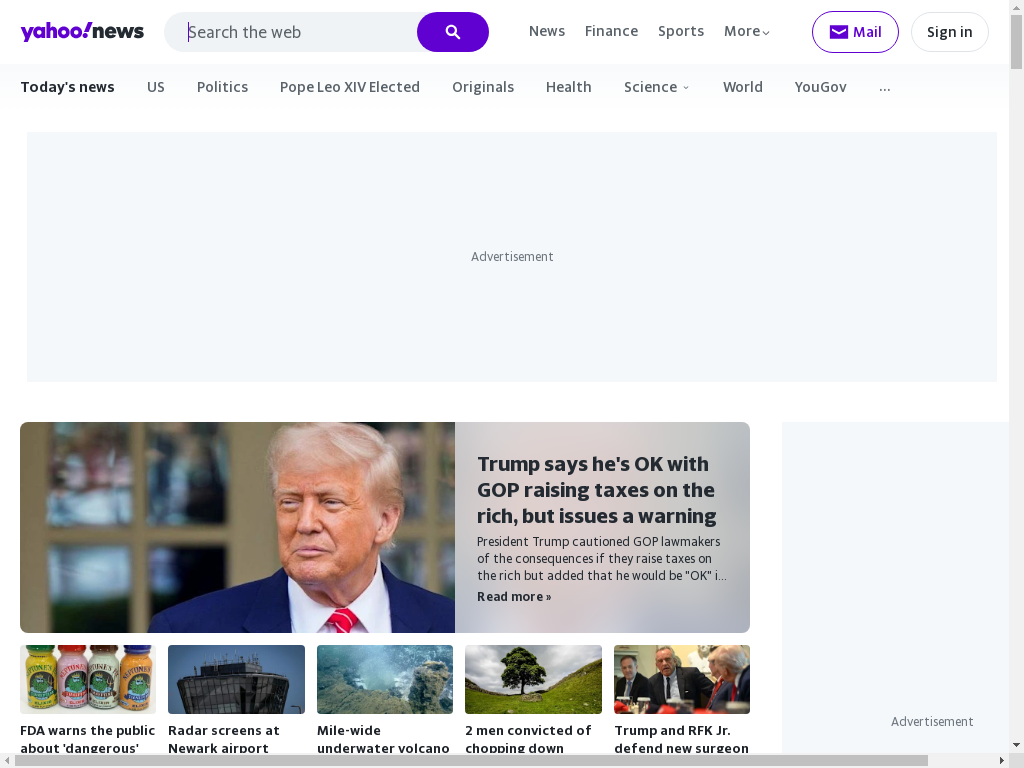Open FDA warns the public story thumbnail
1024x768 pixels.
pos(88,679)
